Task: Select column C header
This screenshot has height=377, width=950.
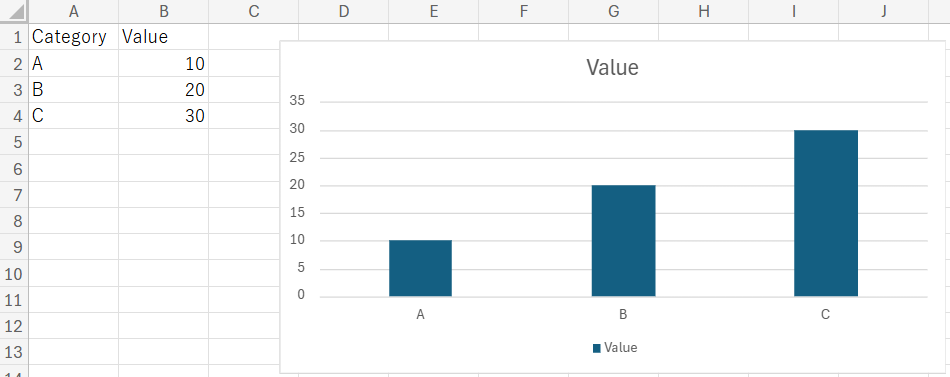Action: pyautogui.click(x=253, y=12)
